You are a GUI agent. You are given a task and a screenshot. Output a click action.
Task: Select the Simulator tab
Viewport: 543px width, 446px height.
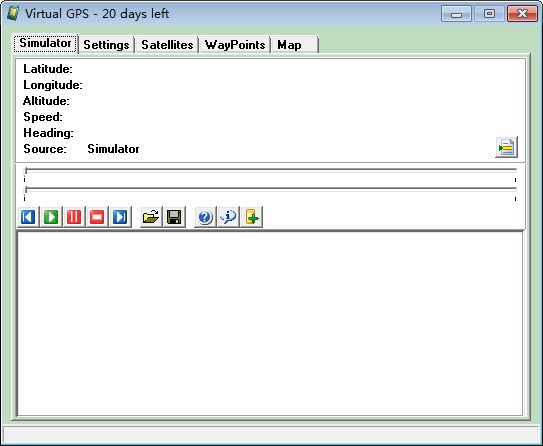tap(45, 43)
